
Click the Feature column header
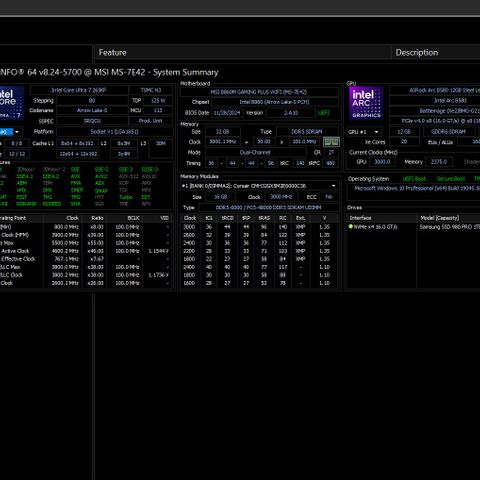243,53
